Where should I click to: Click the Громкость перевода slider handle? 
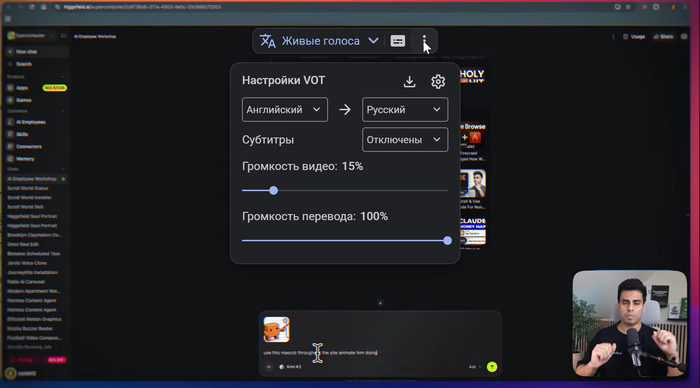pyautogui.click(x=447, y=241)
